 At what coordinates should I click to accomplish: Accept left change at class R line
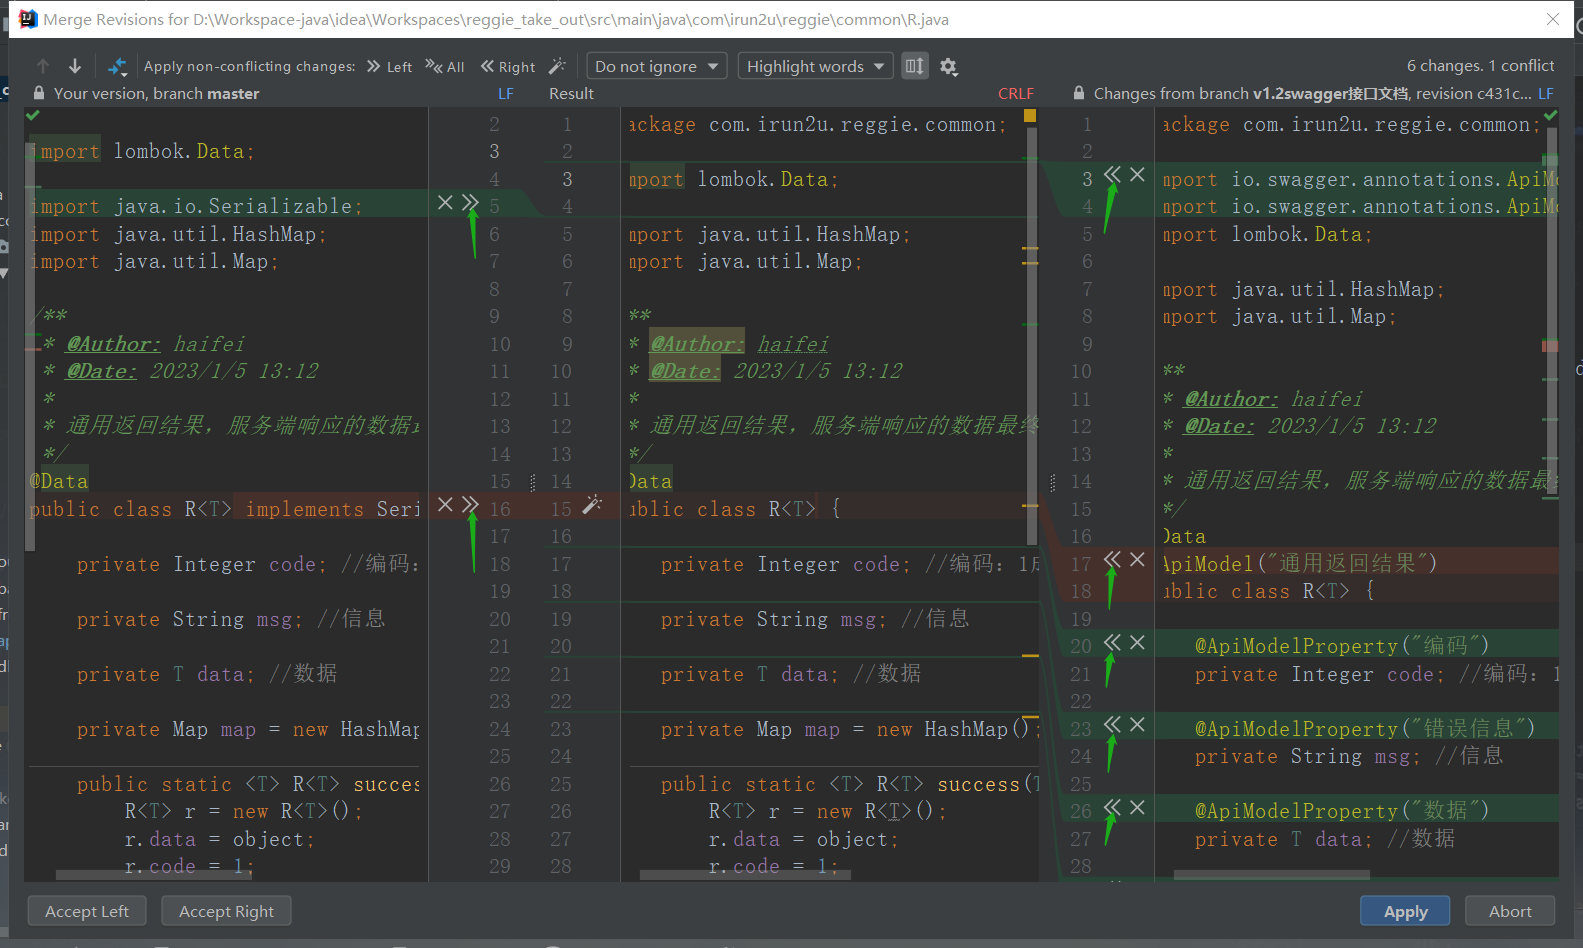pyautogui.click(x=471, y=504)
